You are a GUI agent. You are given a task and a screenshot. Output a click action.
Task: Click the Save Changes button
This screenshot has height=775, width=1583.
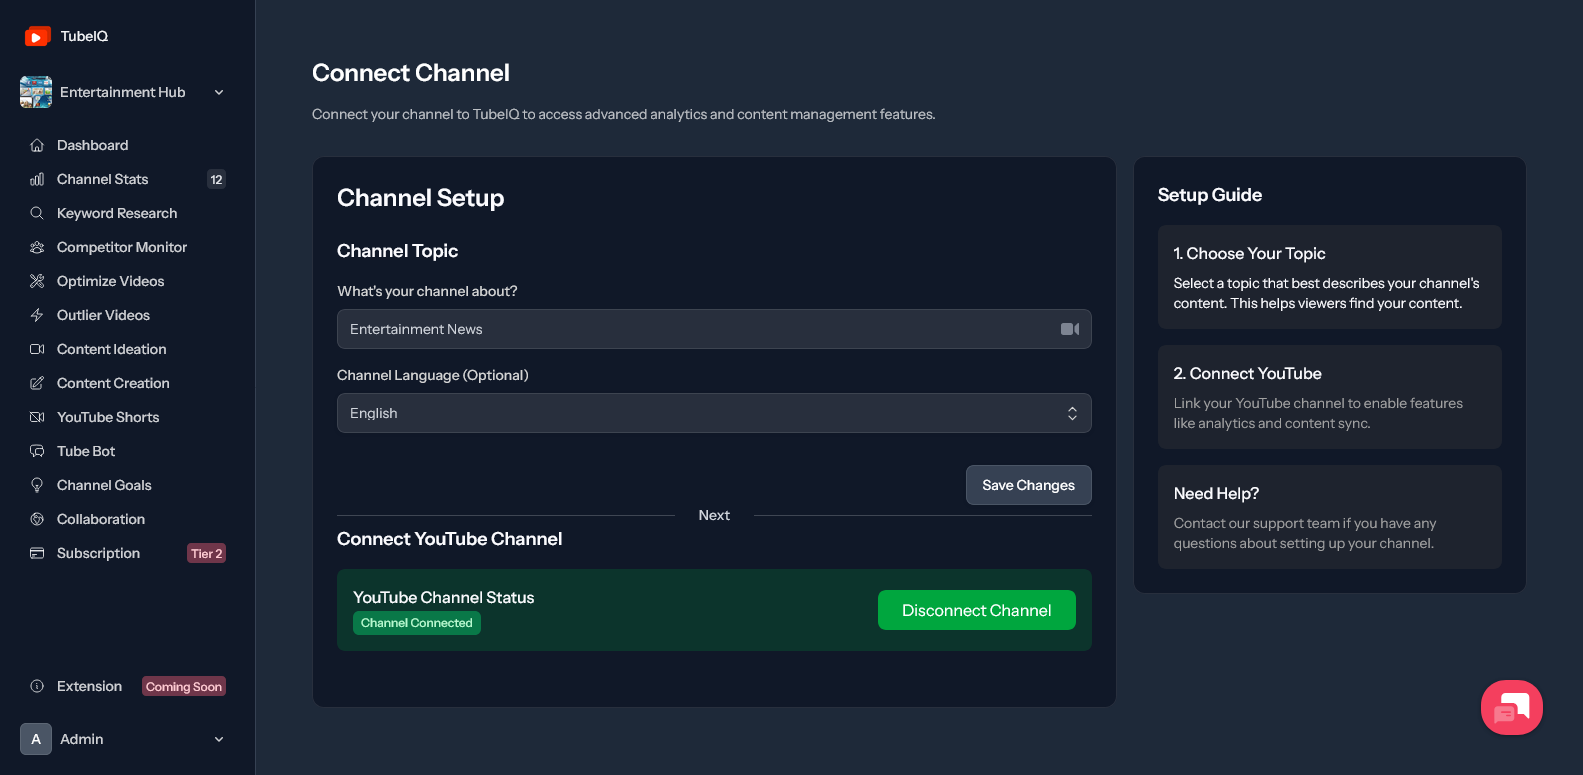(1028, 485)
